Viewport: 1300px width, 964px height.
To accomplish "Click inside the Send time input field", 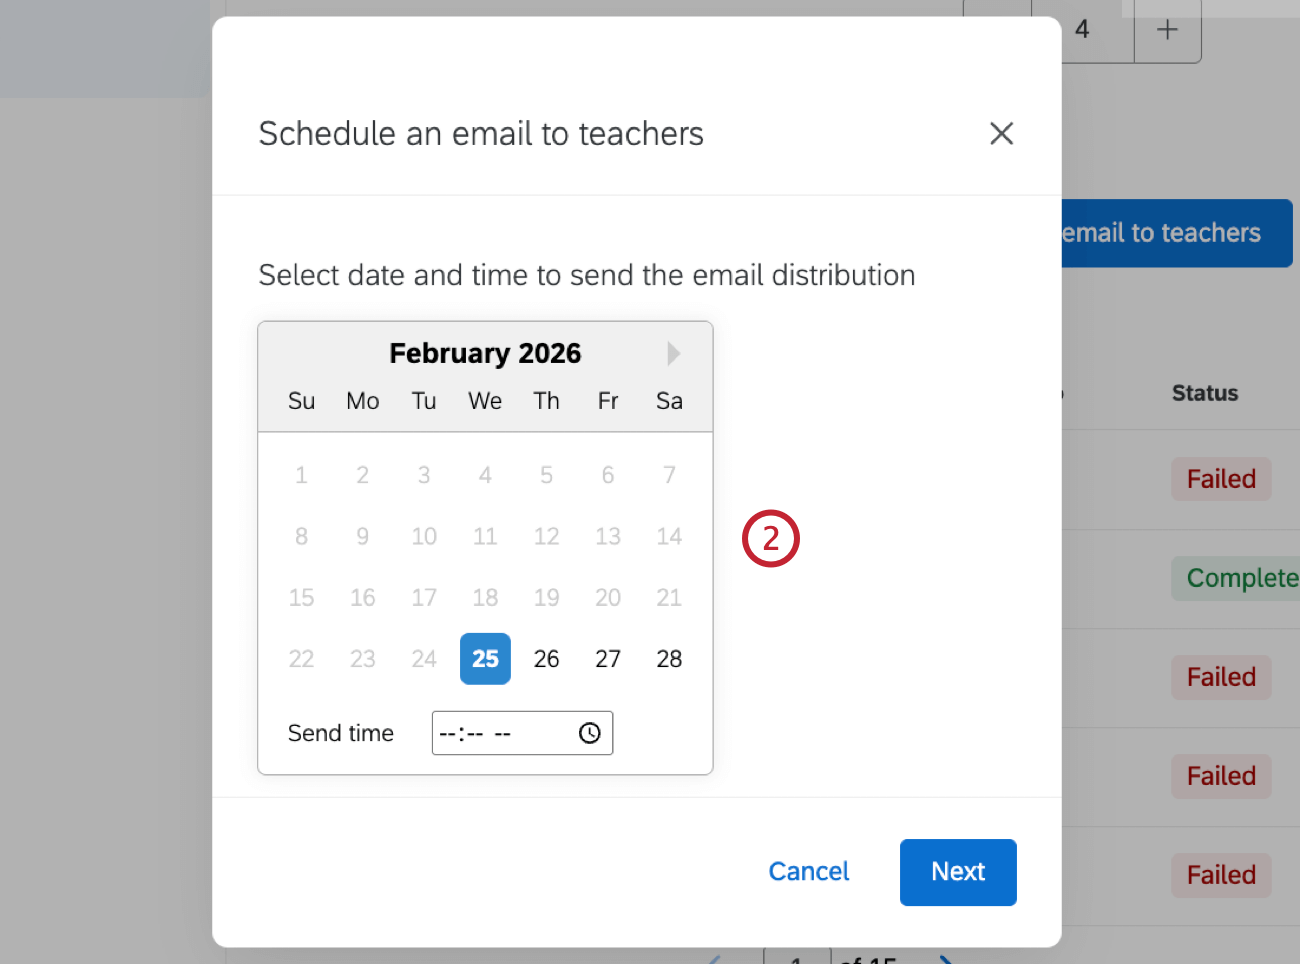I will (x=500, y=733).
